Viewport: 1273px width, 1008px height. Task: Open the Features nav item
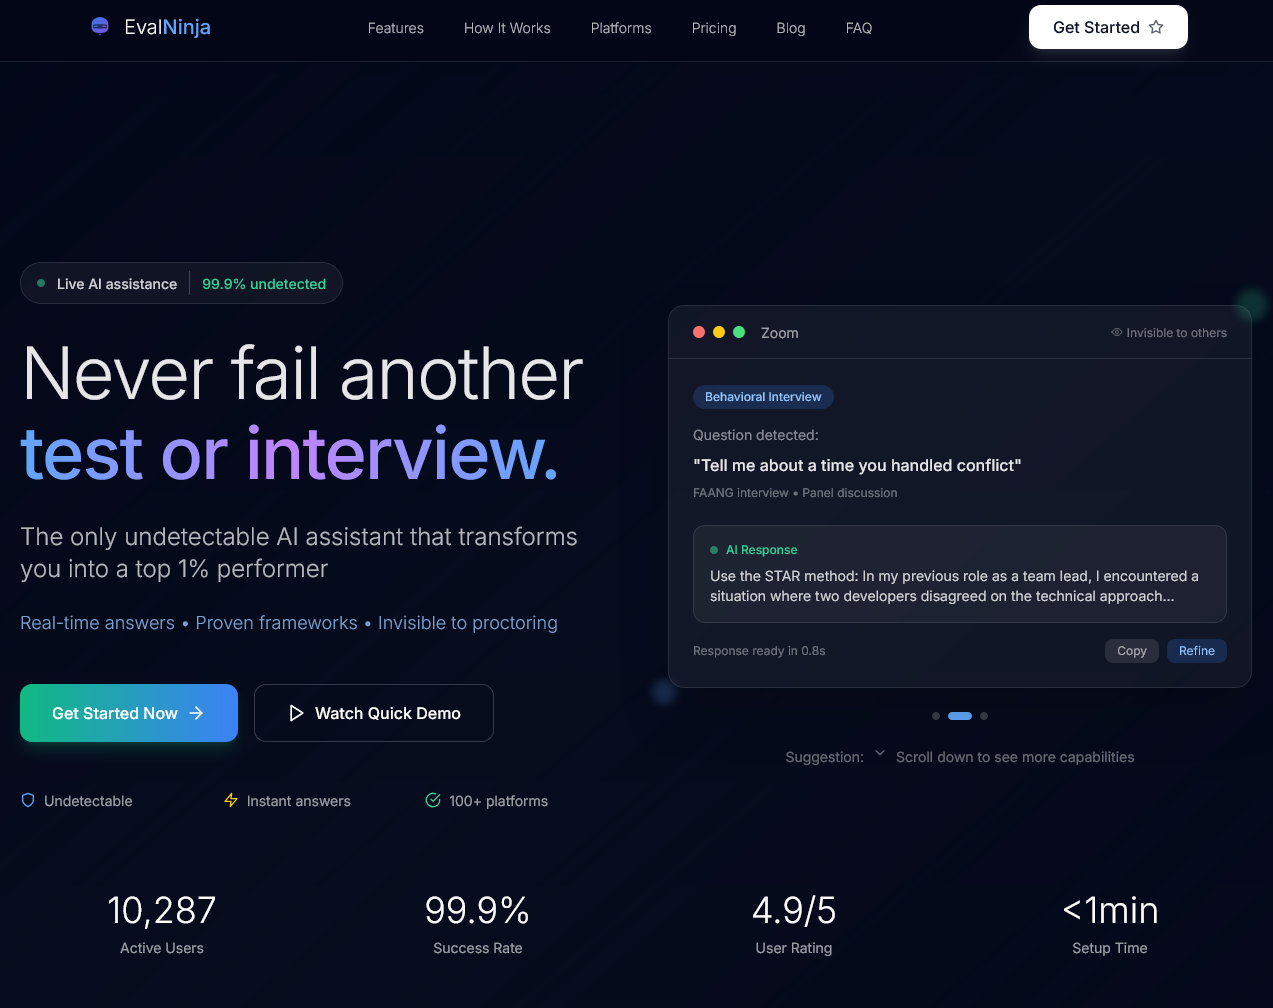pos(396,28)
